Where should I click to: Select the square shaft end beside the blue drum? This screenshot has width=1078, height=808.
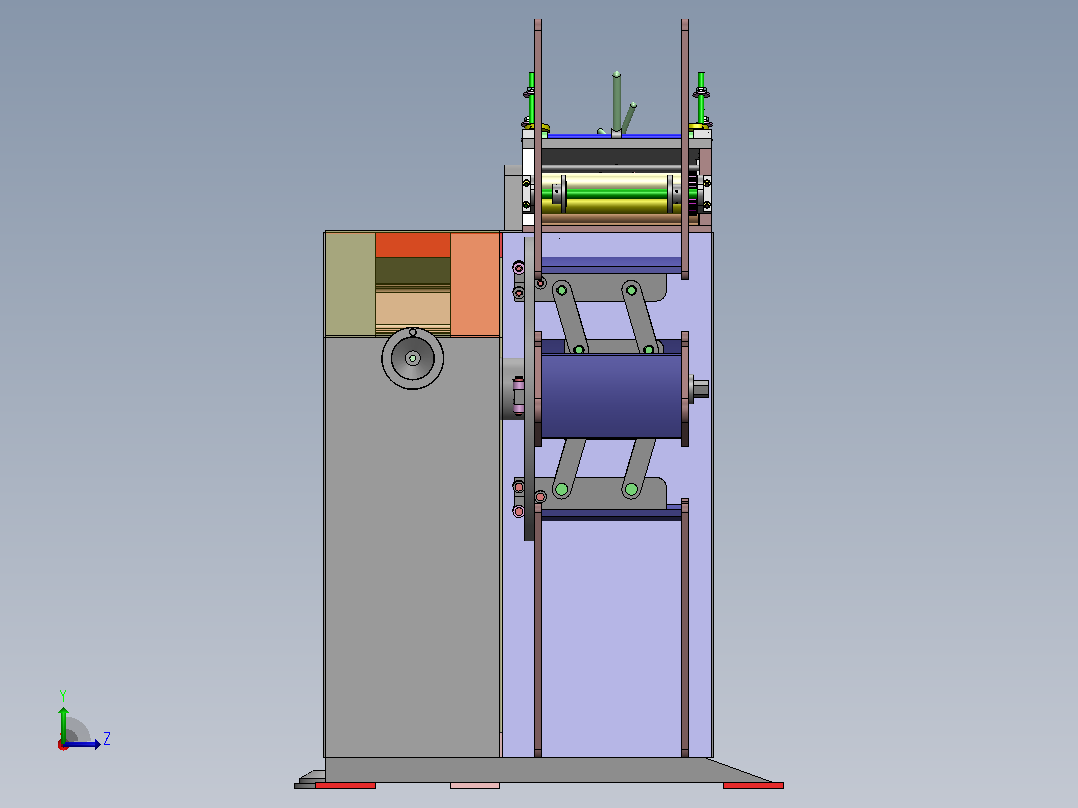pyautogui.click(x=700, y=389)
